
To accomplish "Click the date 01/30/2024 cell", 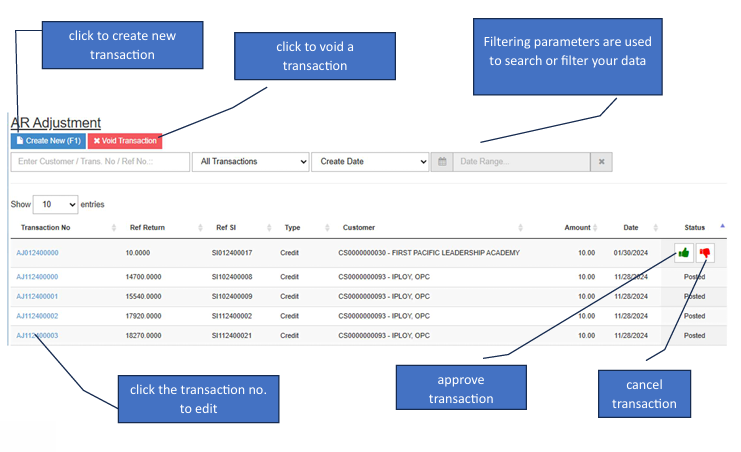I will [631, 253].
